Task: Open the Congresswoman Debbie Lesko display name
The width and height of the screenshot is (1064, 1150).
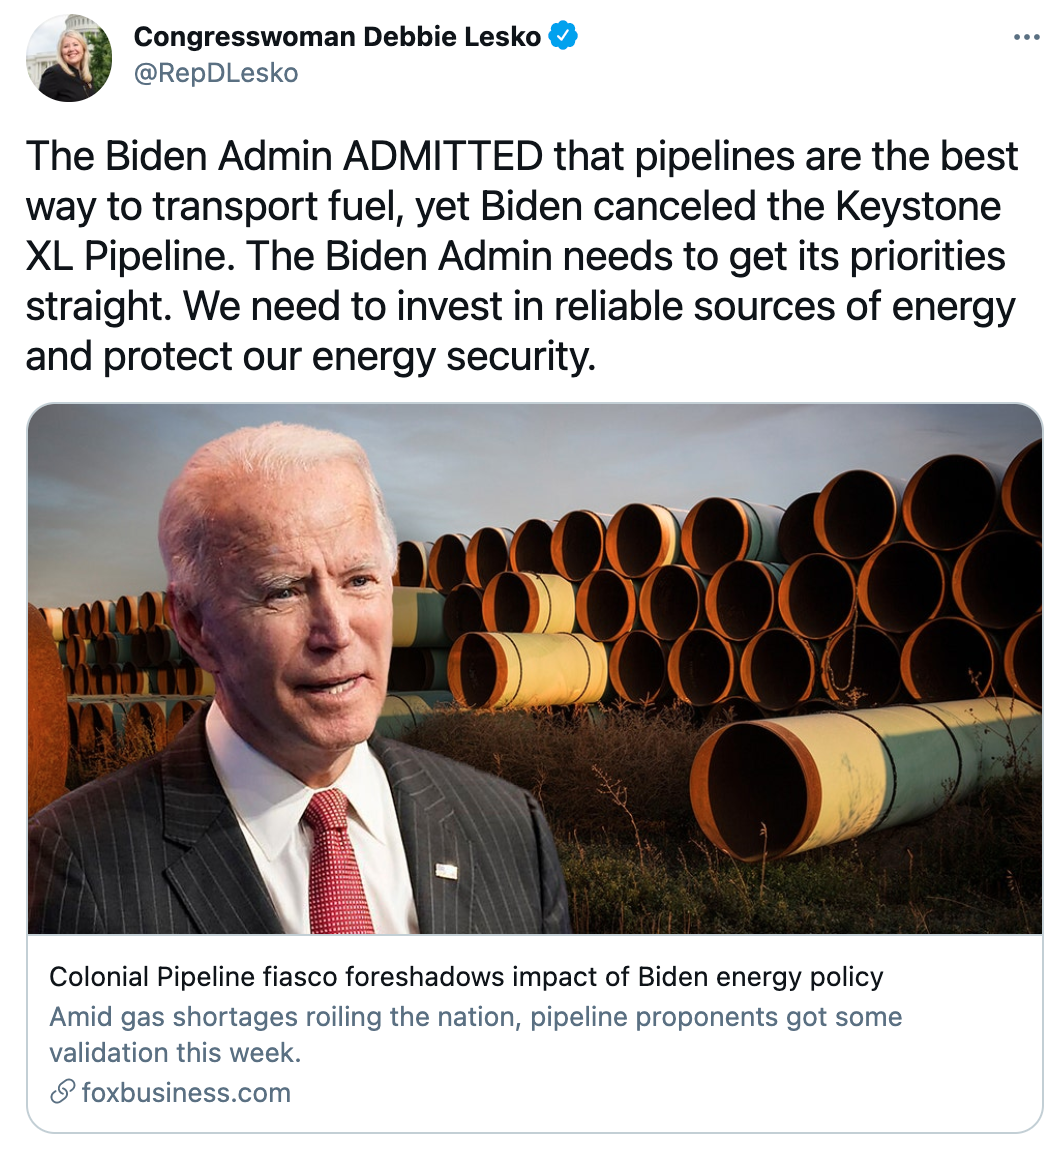Action: point(337,37)
